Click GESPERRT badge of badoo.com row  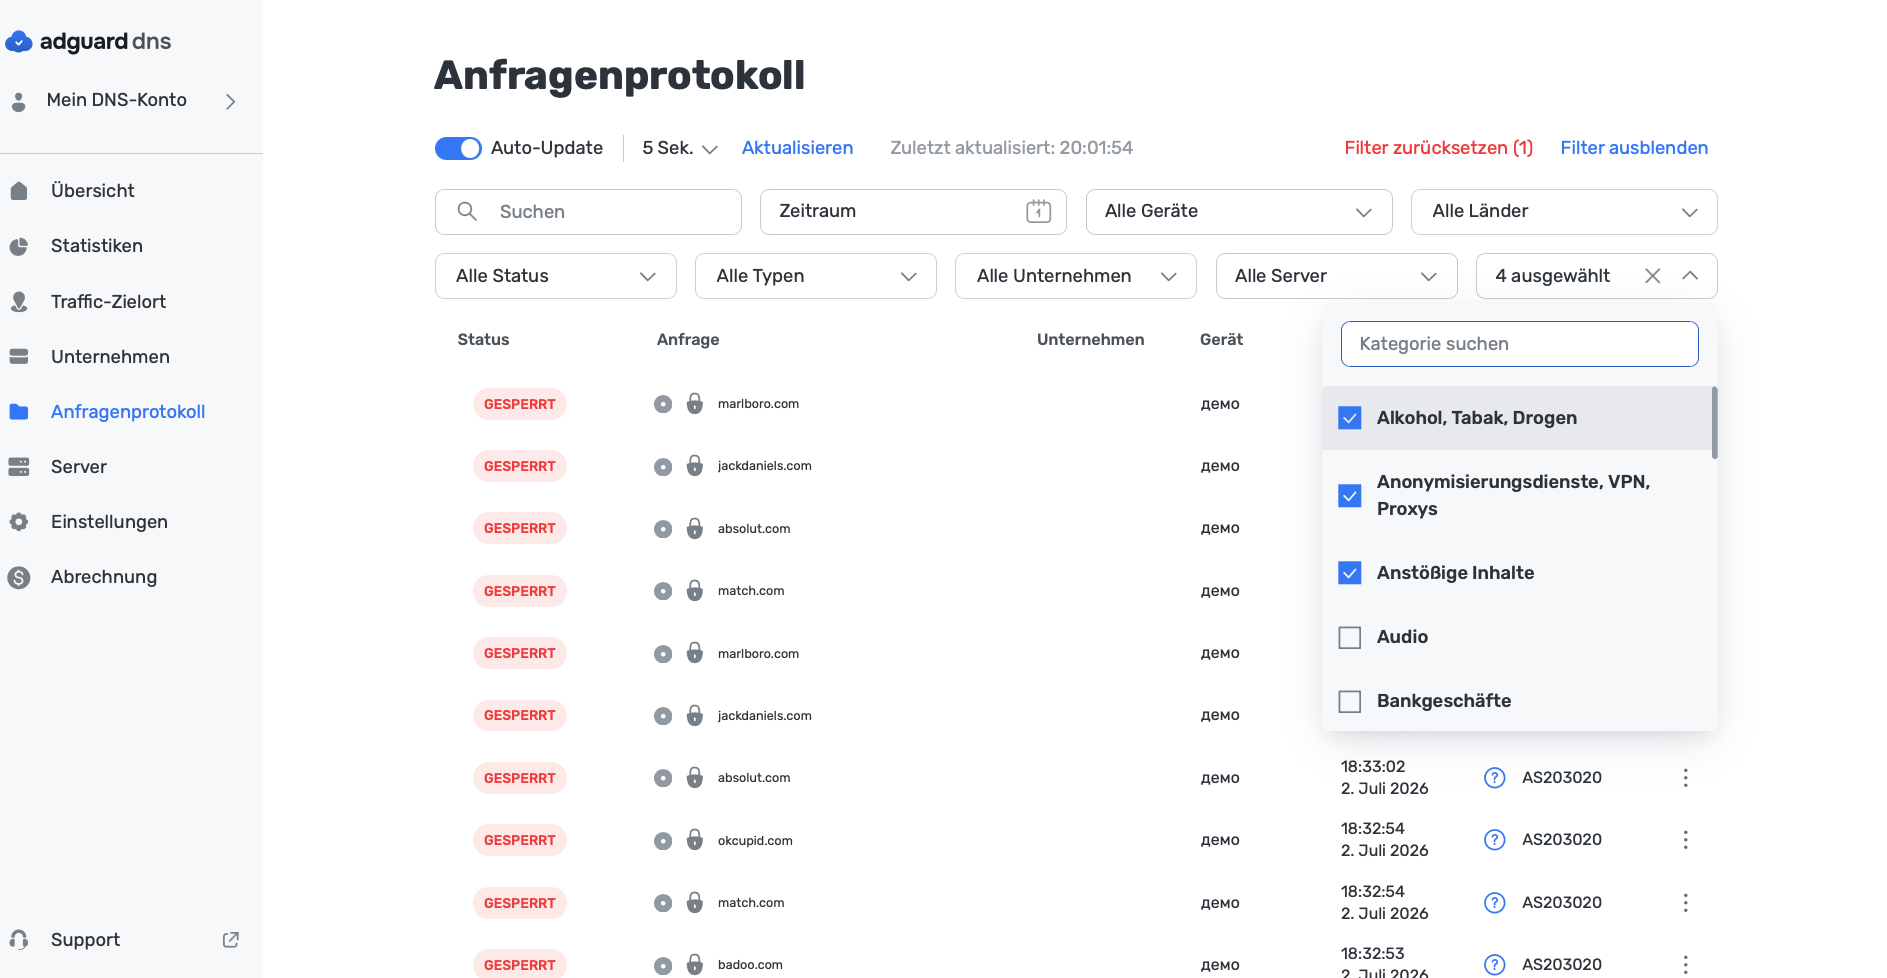point(520,964)
